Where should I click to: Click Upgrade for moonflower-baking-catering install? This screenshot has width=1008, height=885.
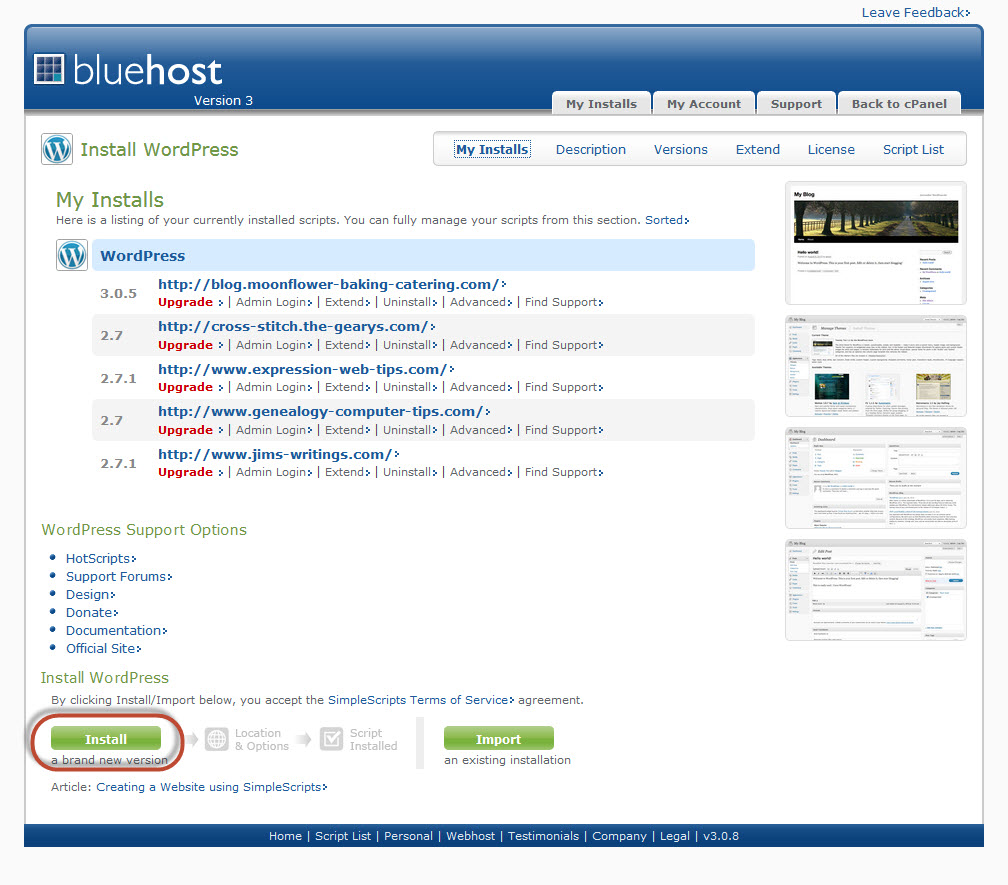pos(190,302)
